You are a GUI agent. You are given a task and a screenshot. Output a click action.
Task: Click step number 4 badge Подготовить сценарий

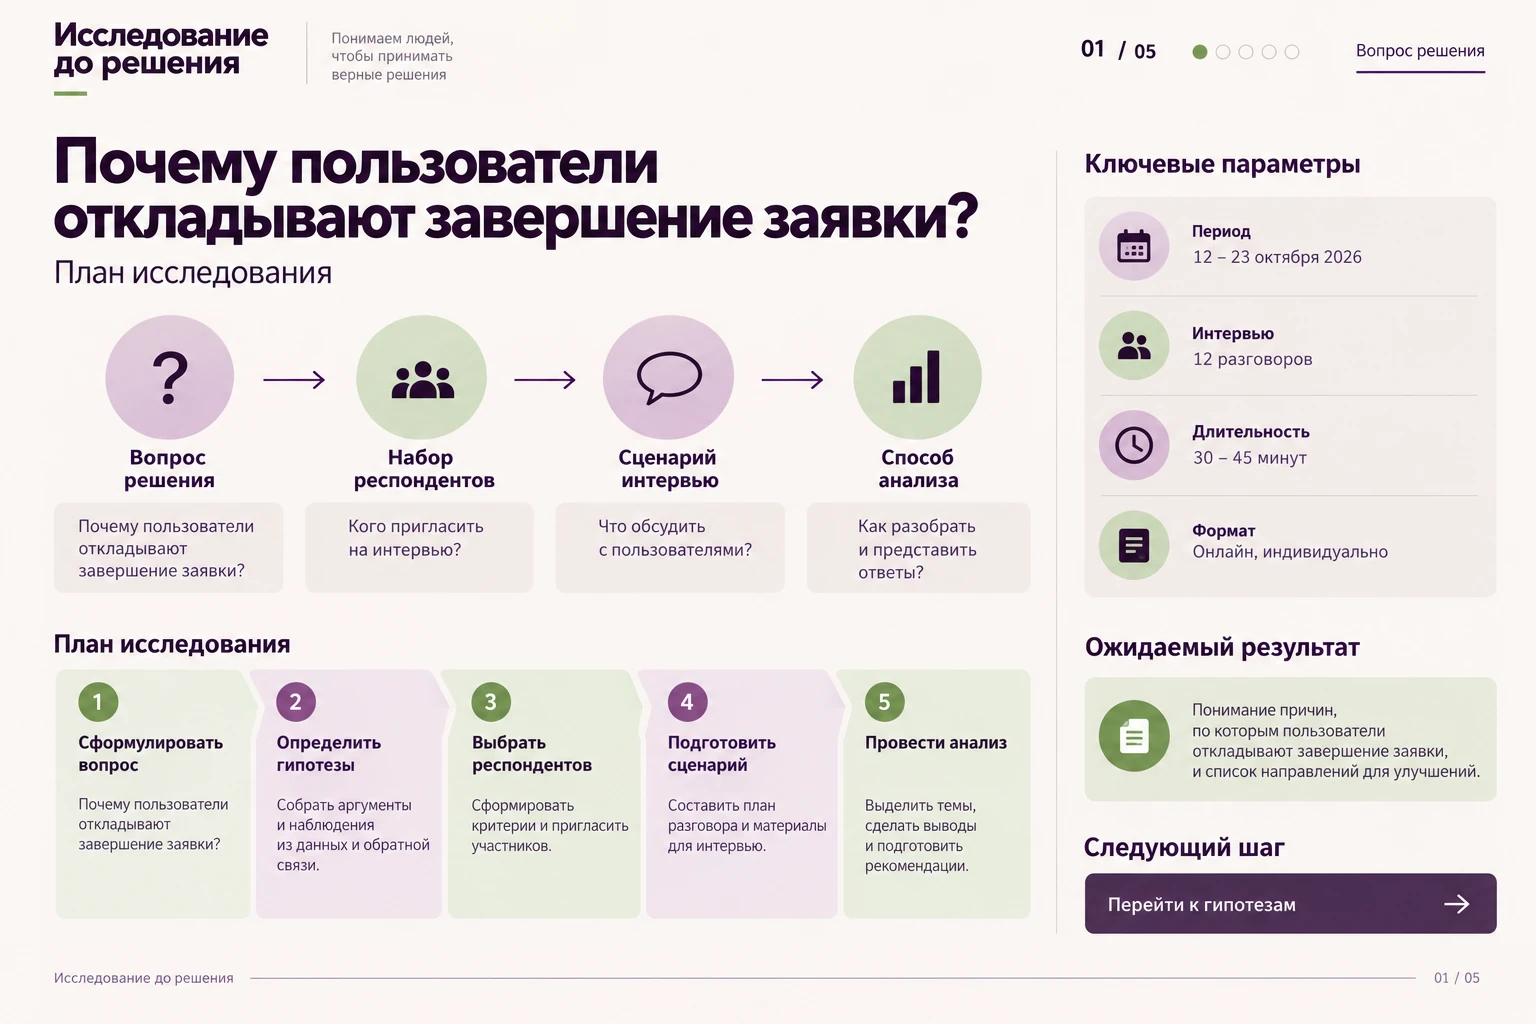pos(687,702)
